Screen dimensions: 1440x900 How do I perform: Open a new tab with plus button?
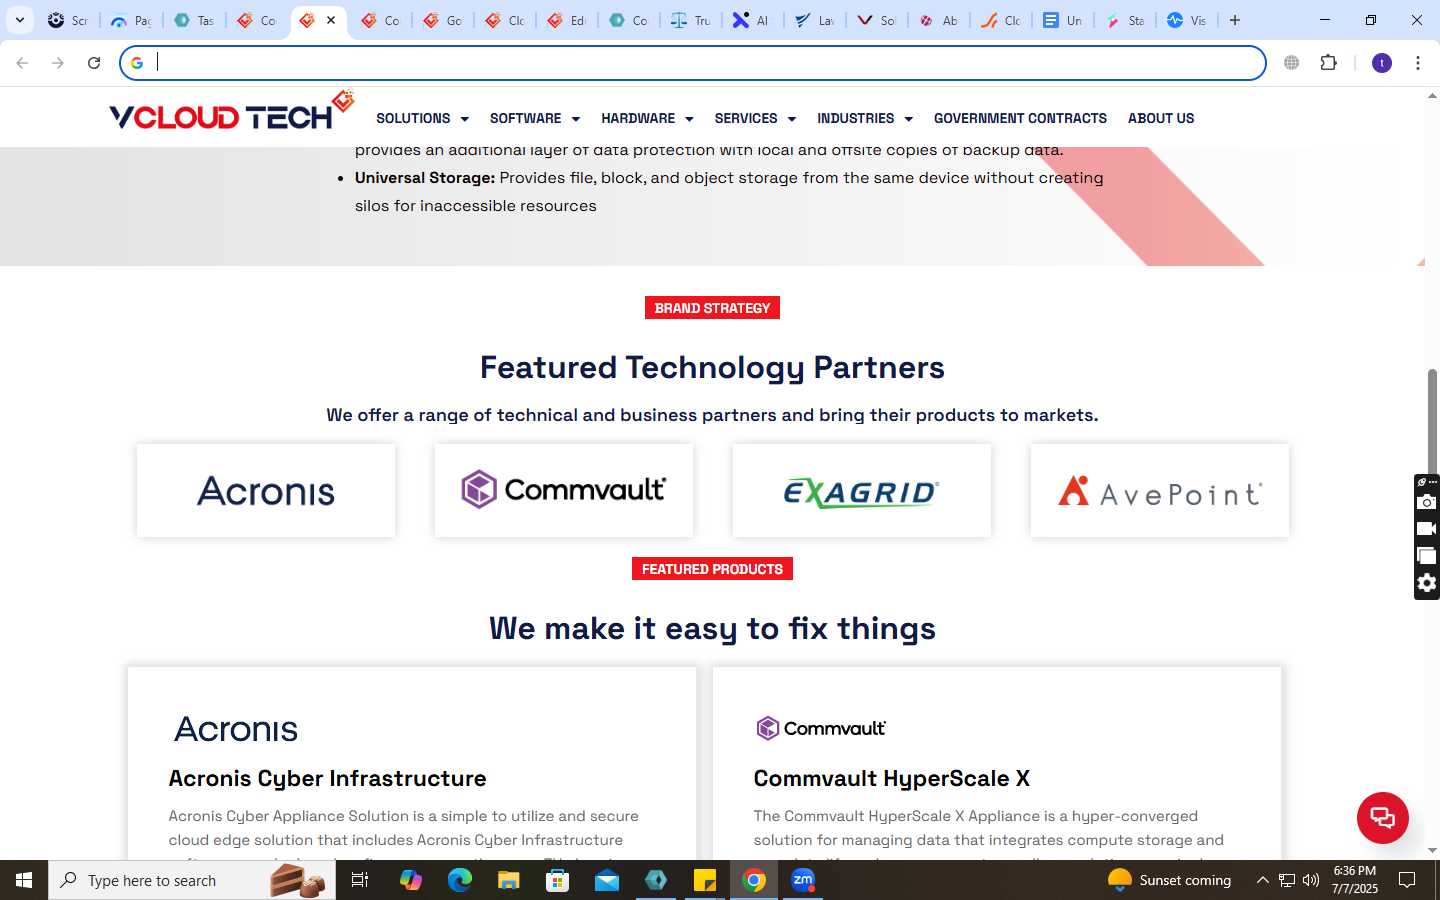(1235, 20)
